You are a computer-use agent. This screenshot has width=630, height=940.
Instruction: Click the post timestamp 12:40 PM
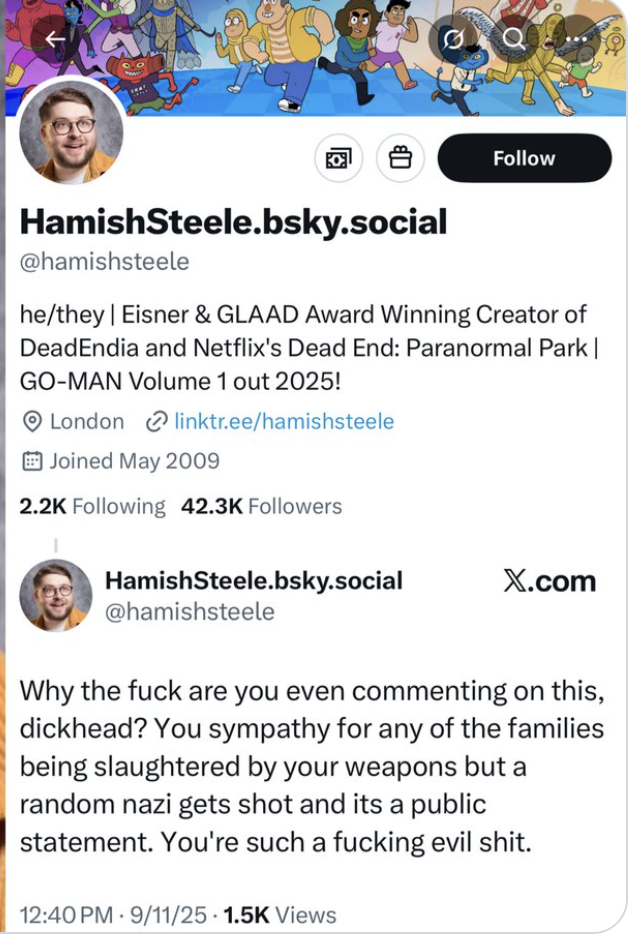[66, 914]
